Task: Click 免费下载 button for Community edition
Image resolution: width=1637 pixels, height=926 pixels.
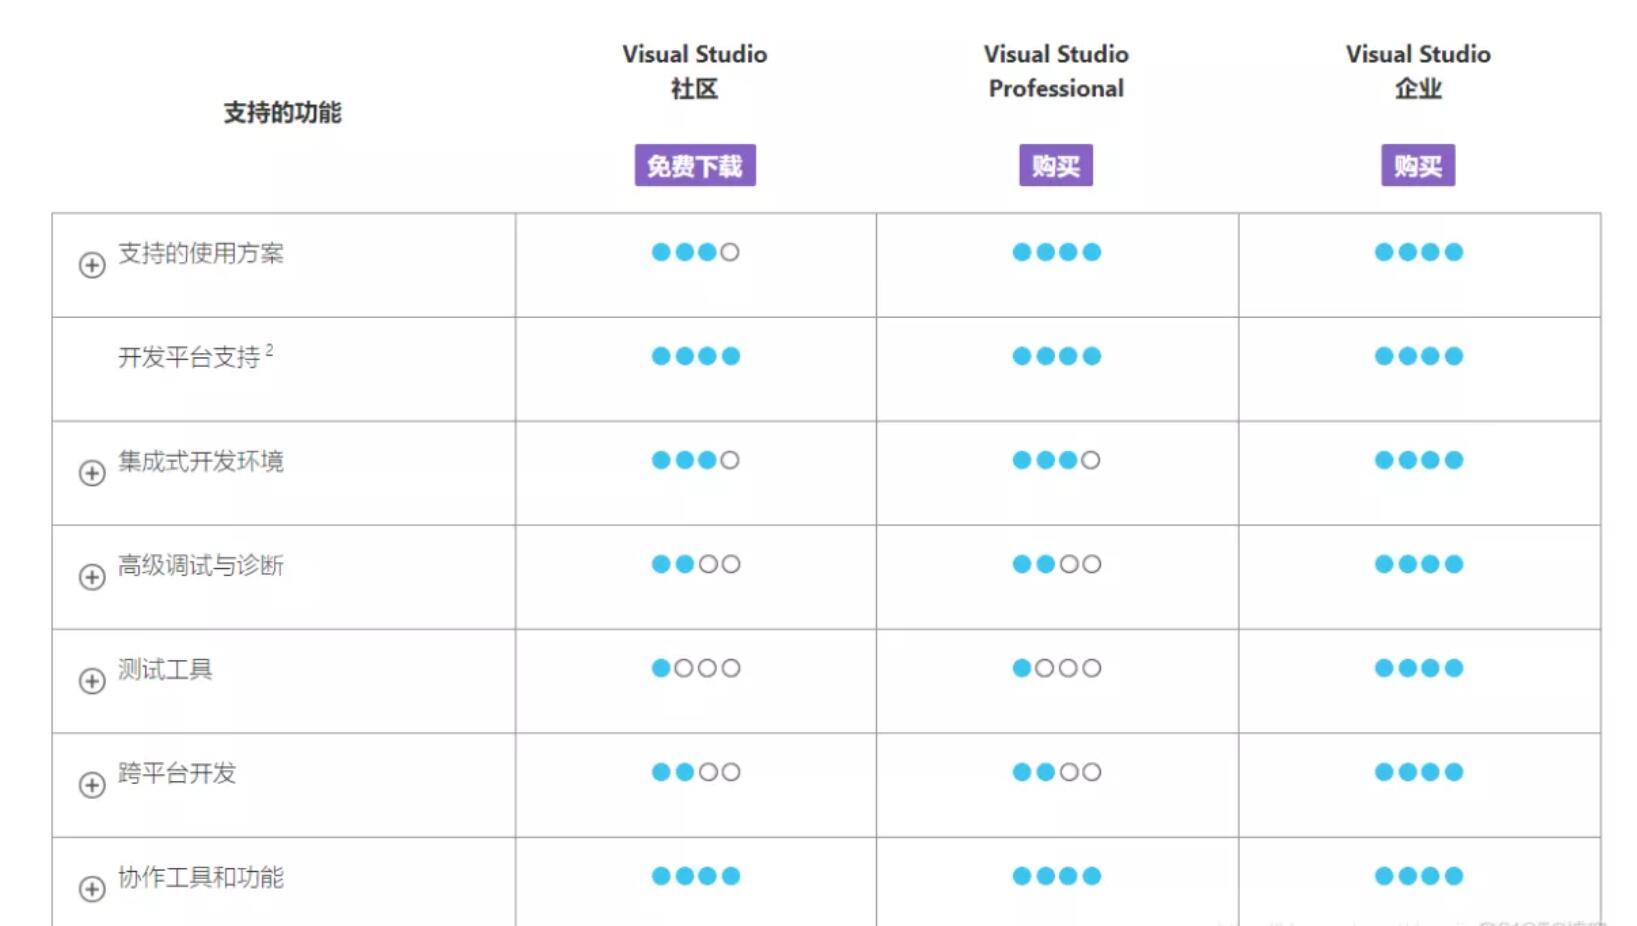Action: 695,165
